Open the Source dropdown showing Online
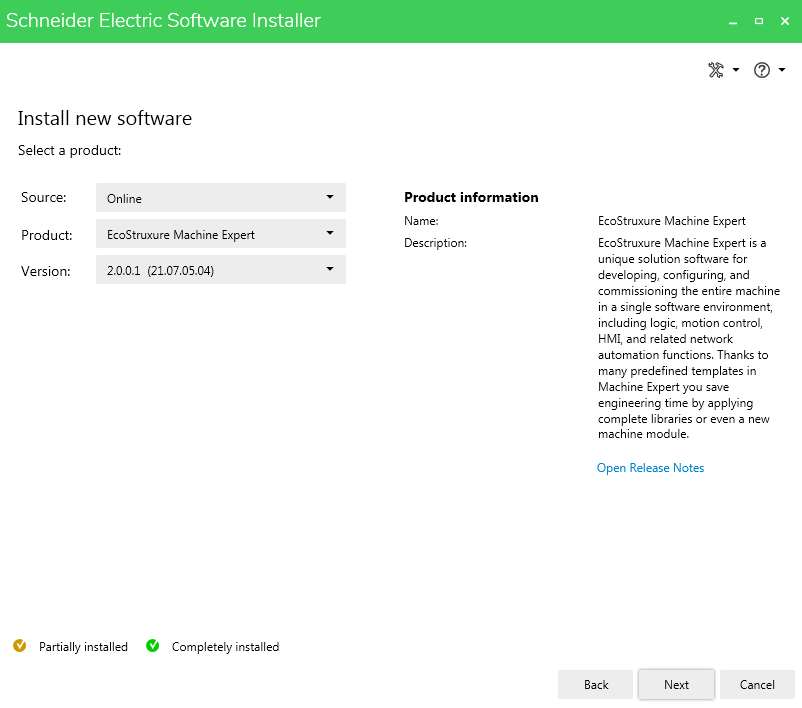The height and width of the screenshot is (708, 802). pos(220,198)
